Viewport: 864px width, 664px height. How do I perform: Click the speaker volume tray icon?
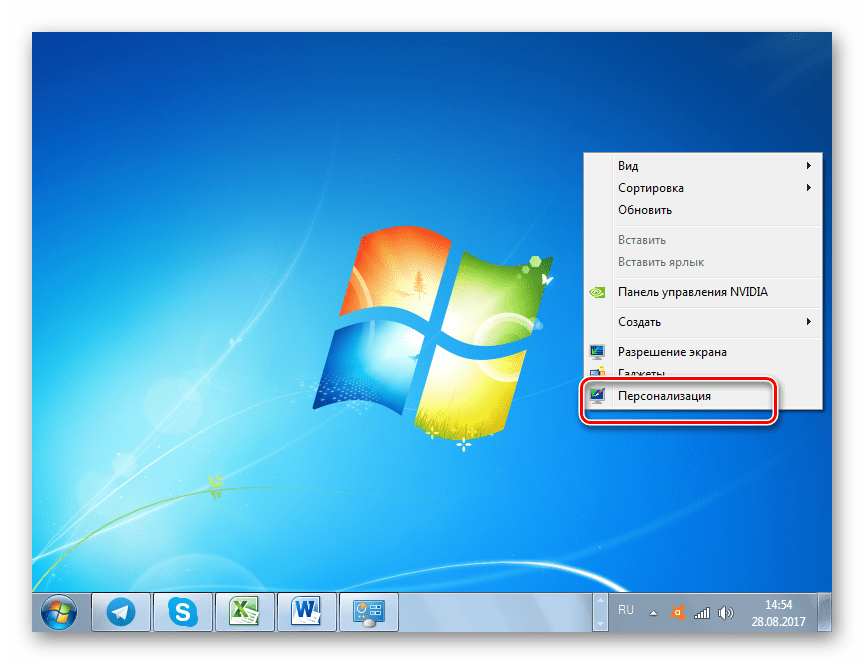coord(726,612)
